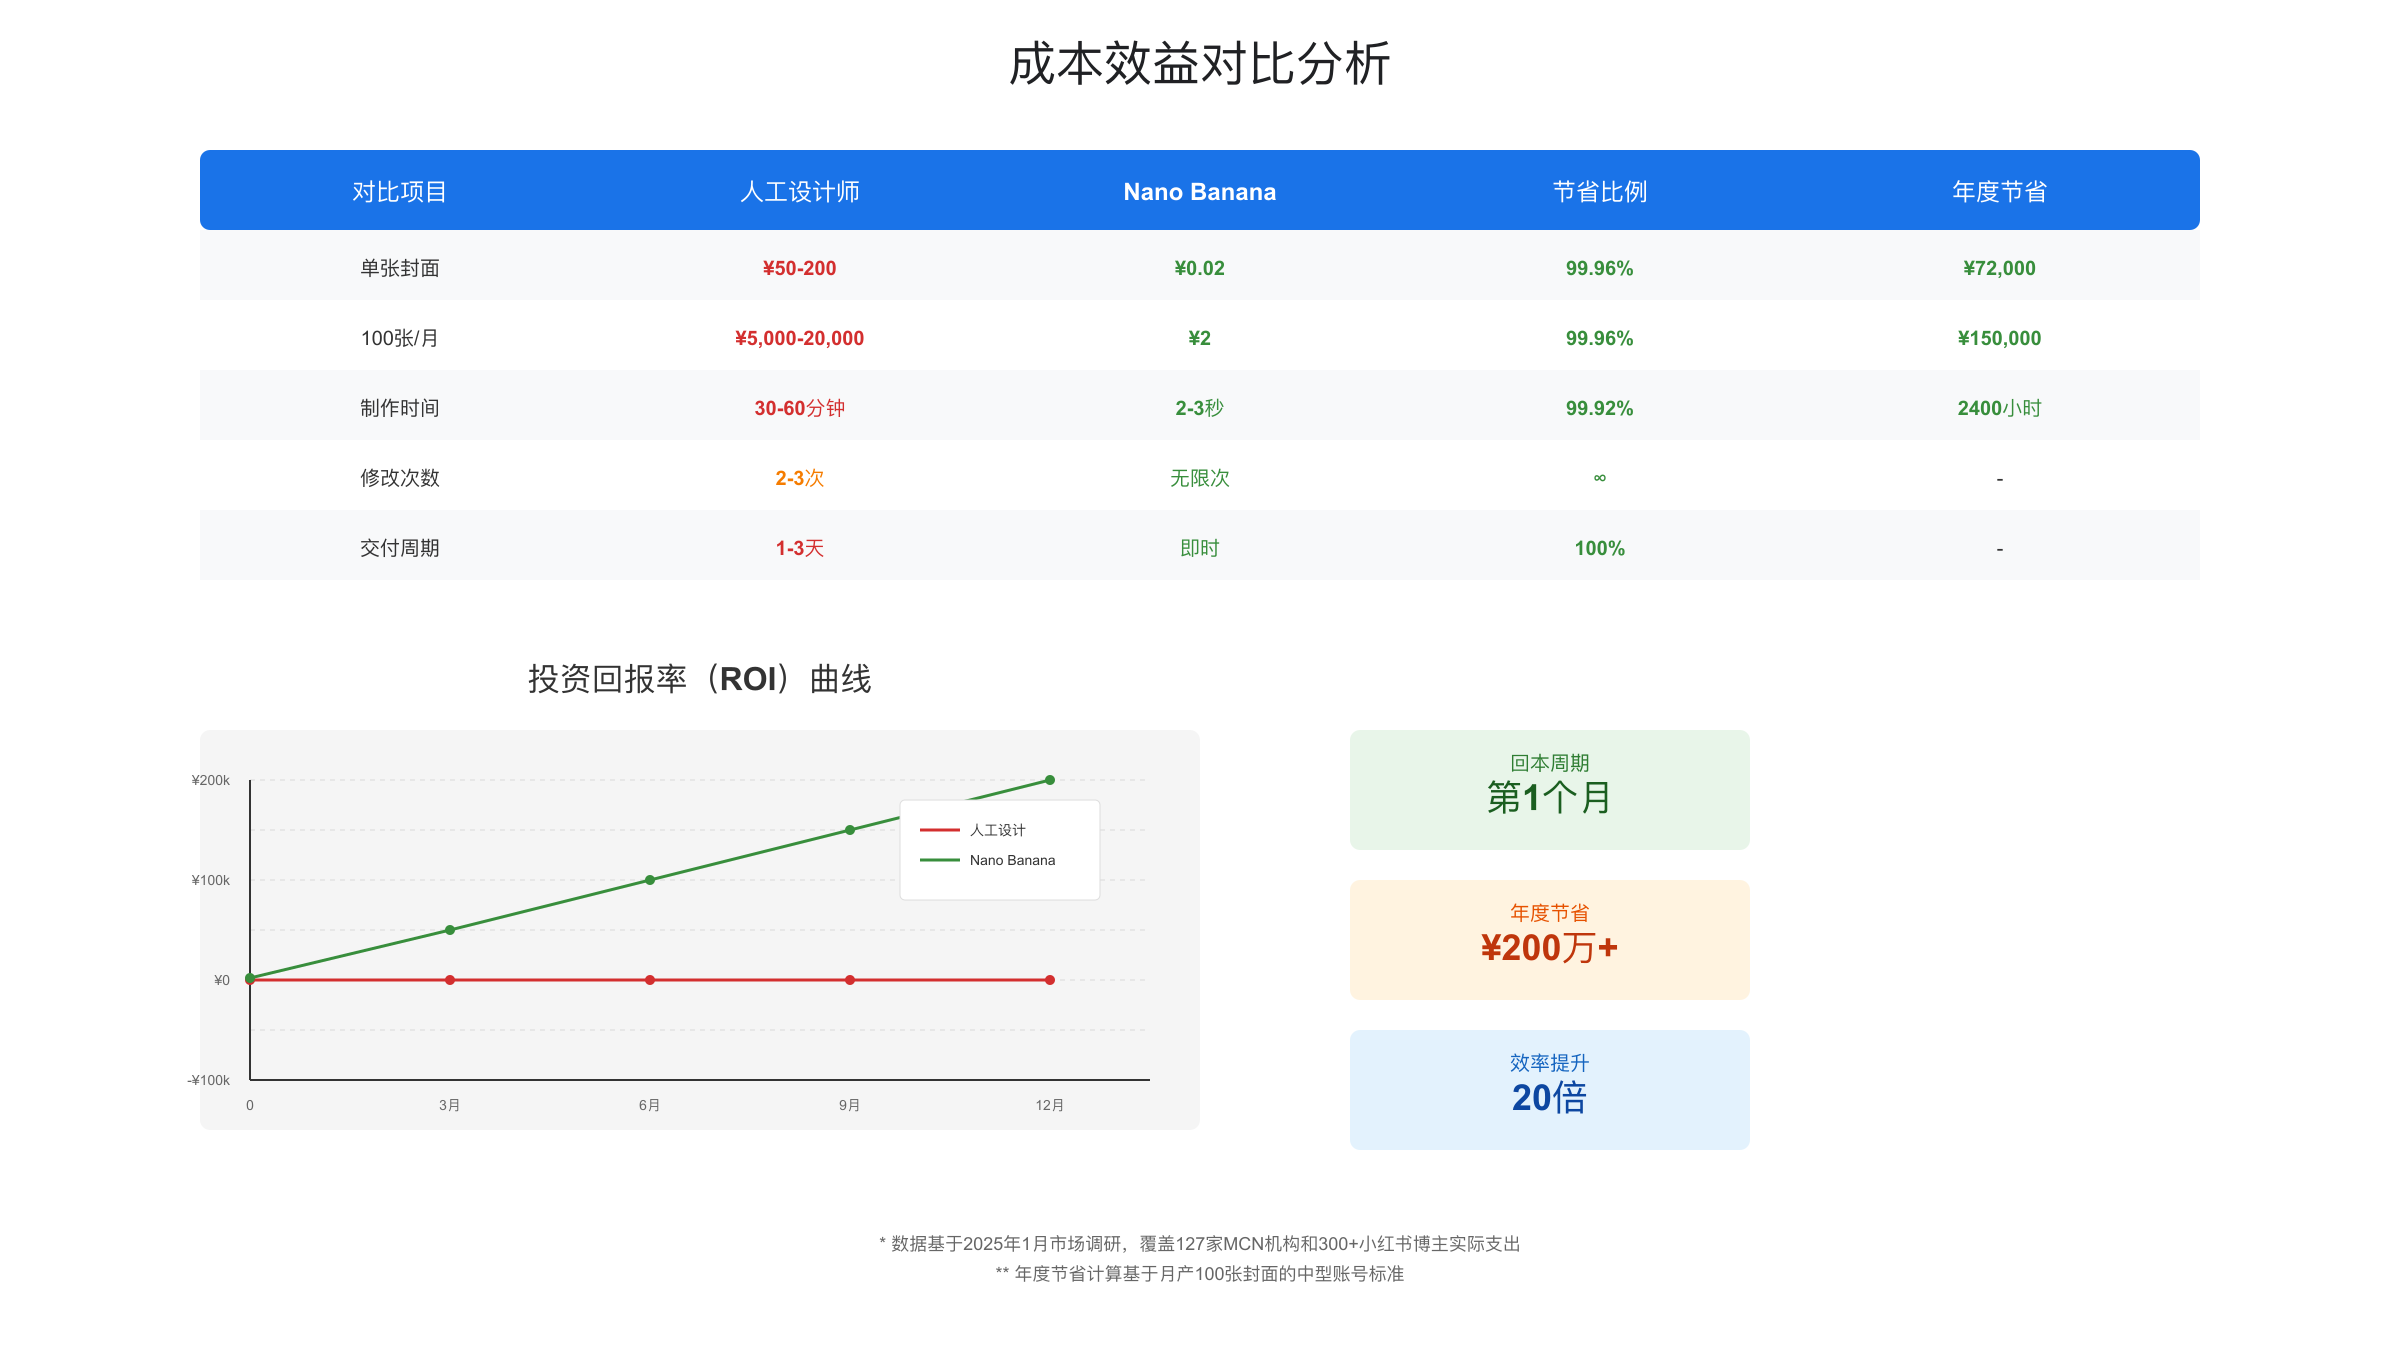Select the ¥150,000 annual savings cell
This screenshot has width=2400, height=1350.
coord(1999,338)
